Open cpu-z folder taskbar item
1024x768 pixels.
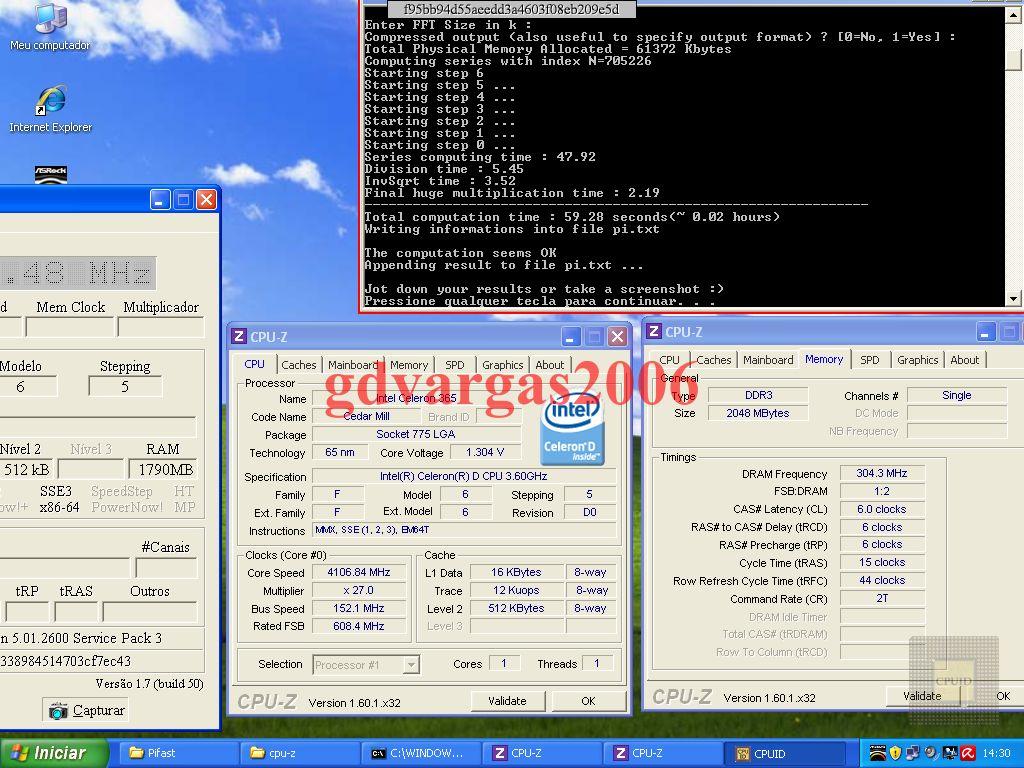click(299, 753)
